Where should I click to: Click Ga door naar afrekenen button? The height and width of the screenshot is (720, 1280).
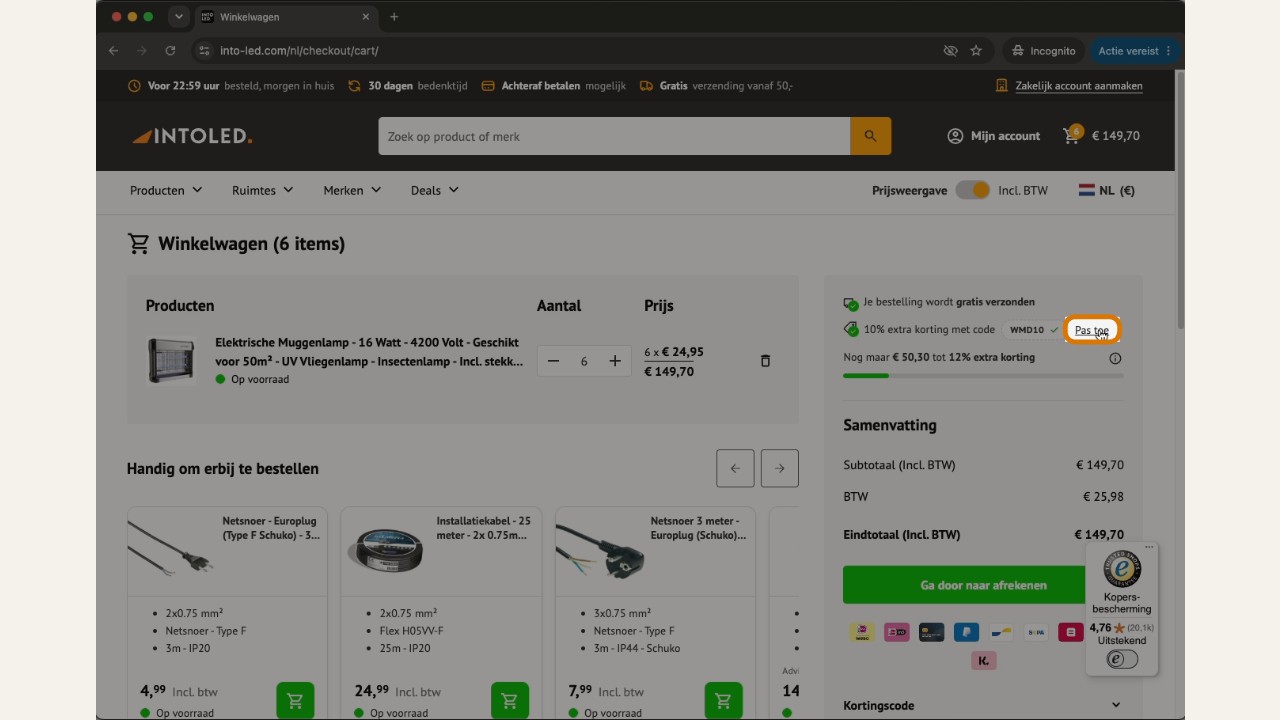click(x=983, y=585)
